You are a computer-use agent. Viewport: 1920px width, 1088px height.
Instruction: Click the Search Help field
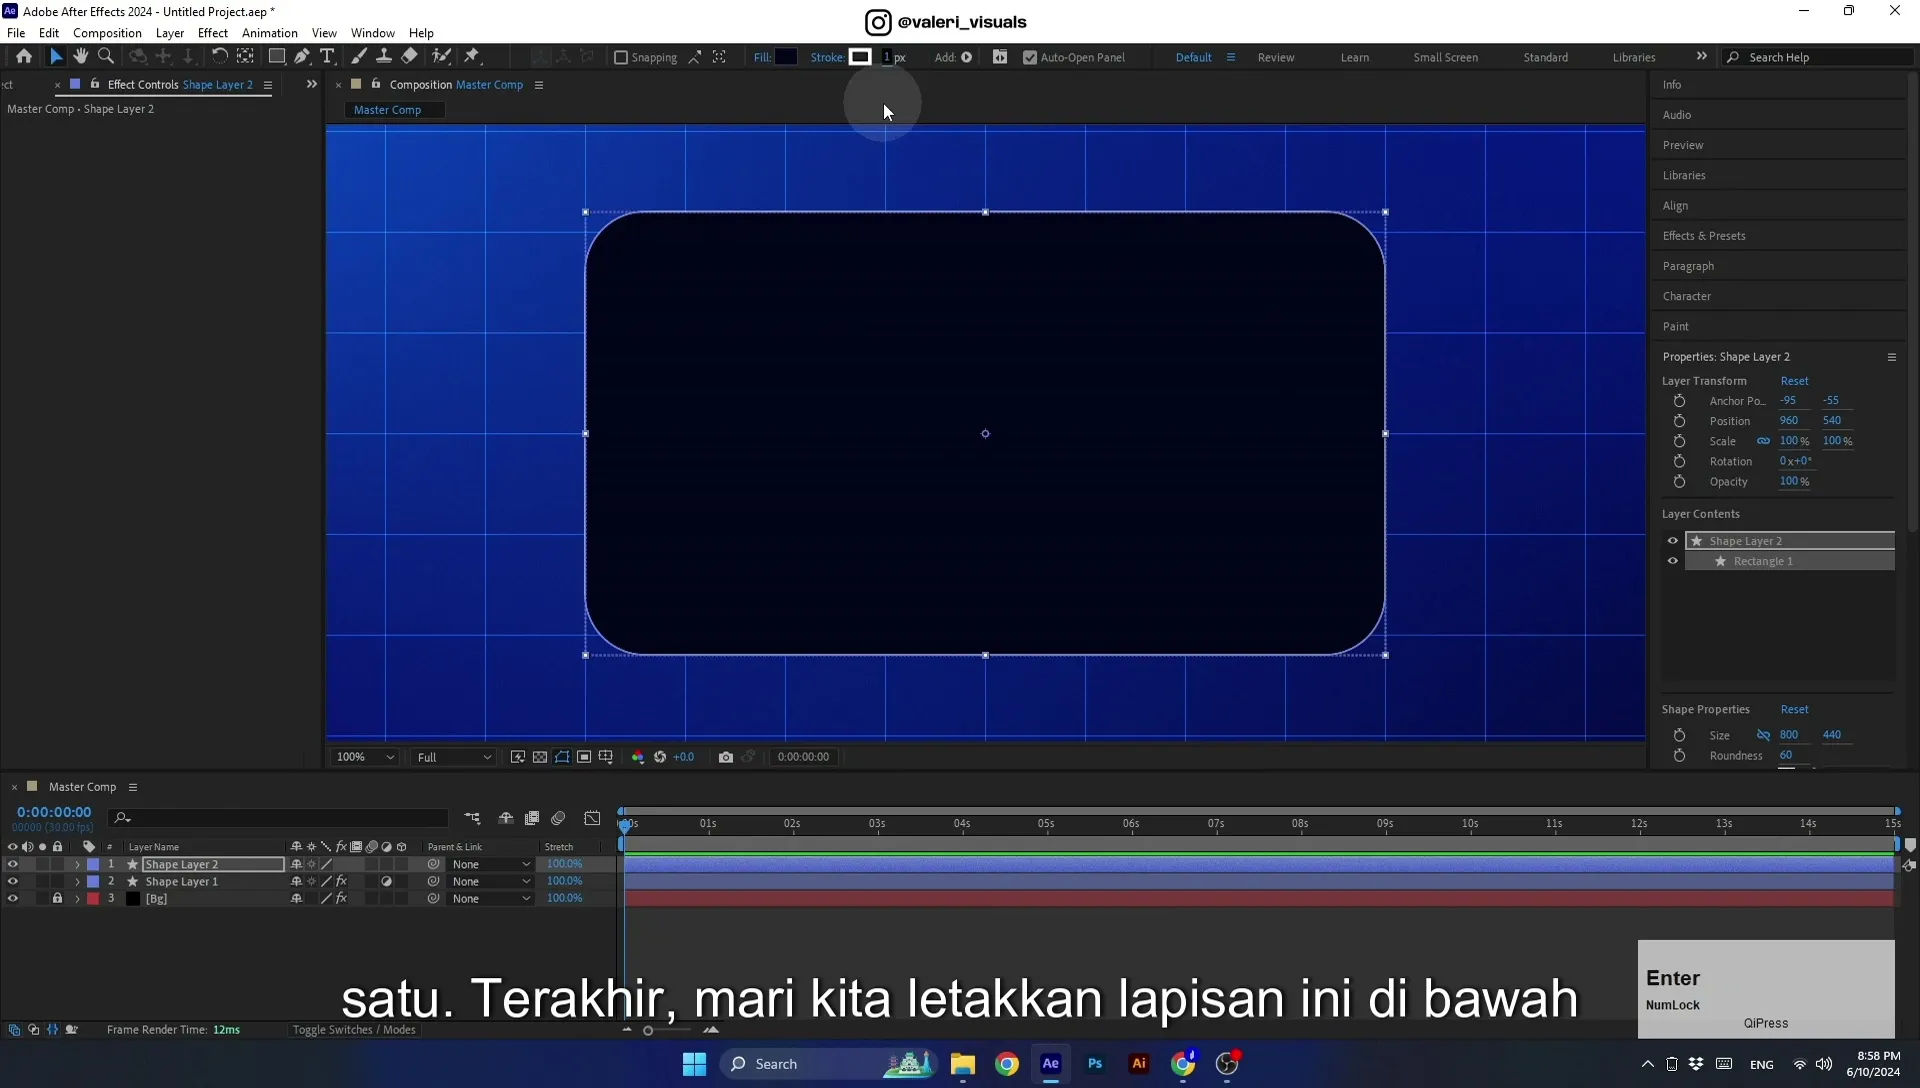[1818, 57]
